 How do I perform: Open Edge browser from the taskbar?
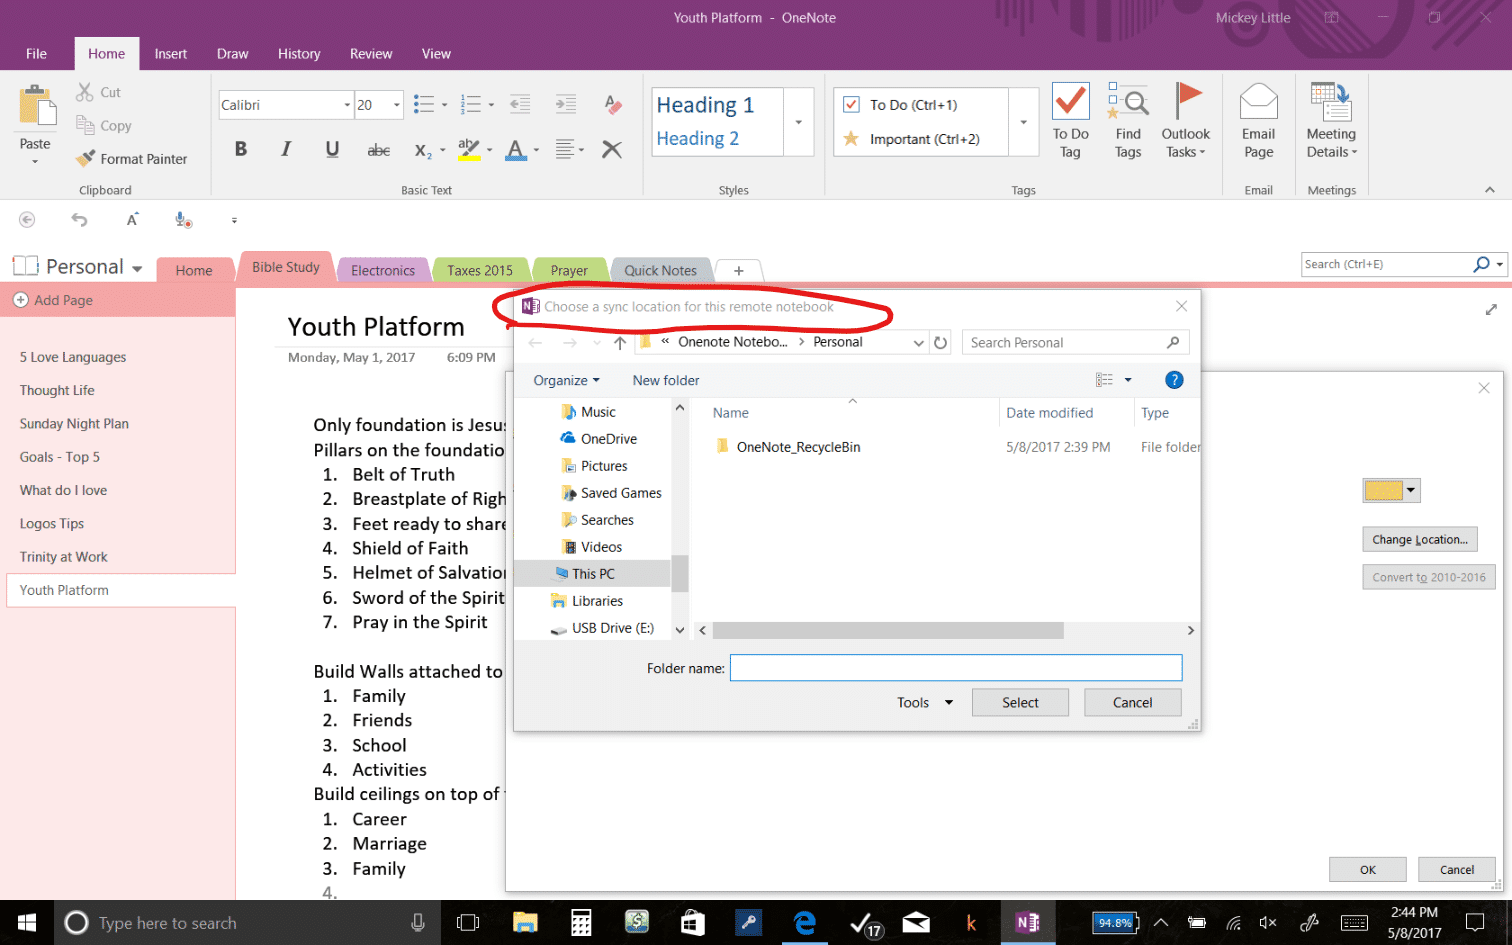[804, 922]
